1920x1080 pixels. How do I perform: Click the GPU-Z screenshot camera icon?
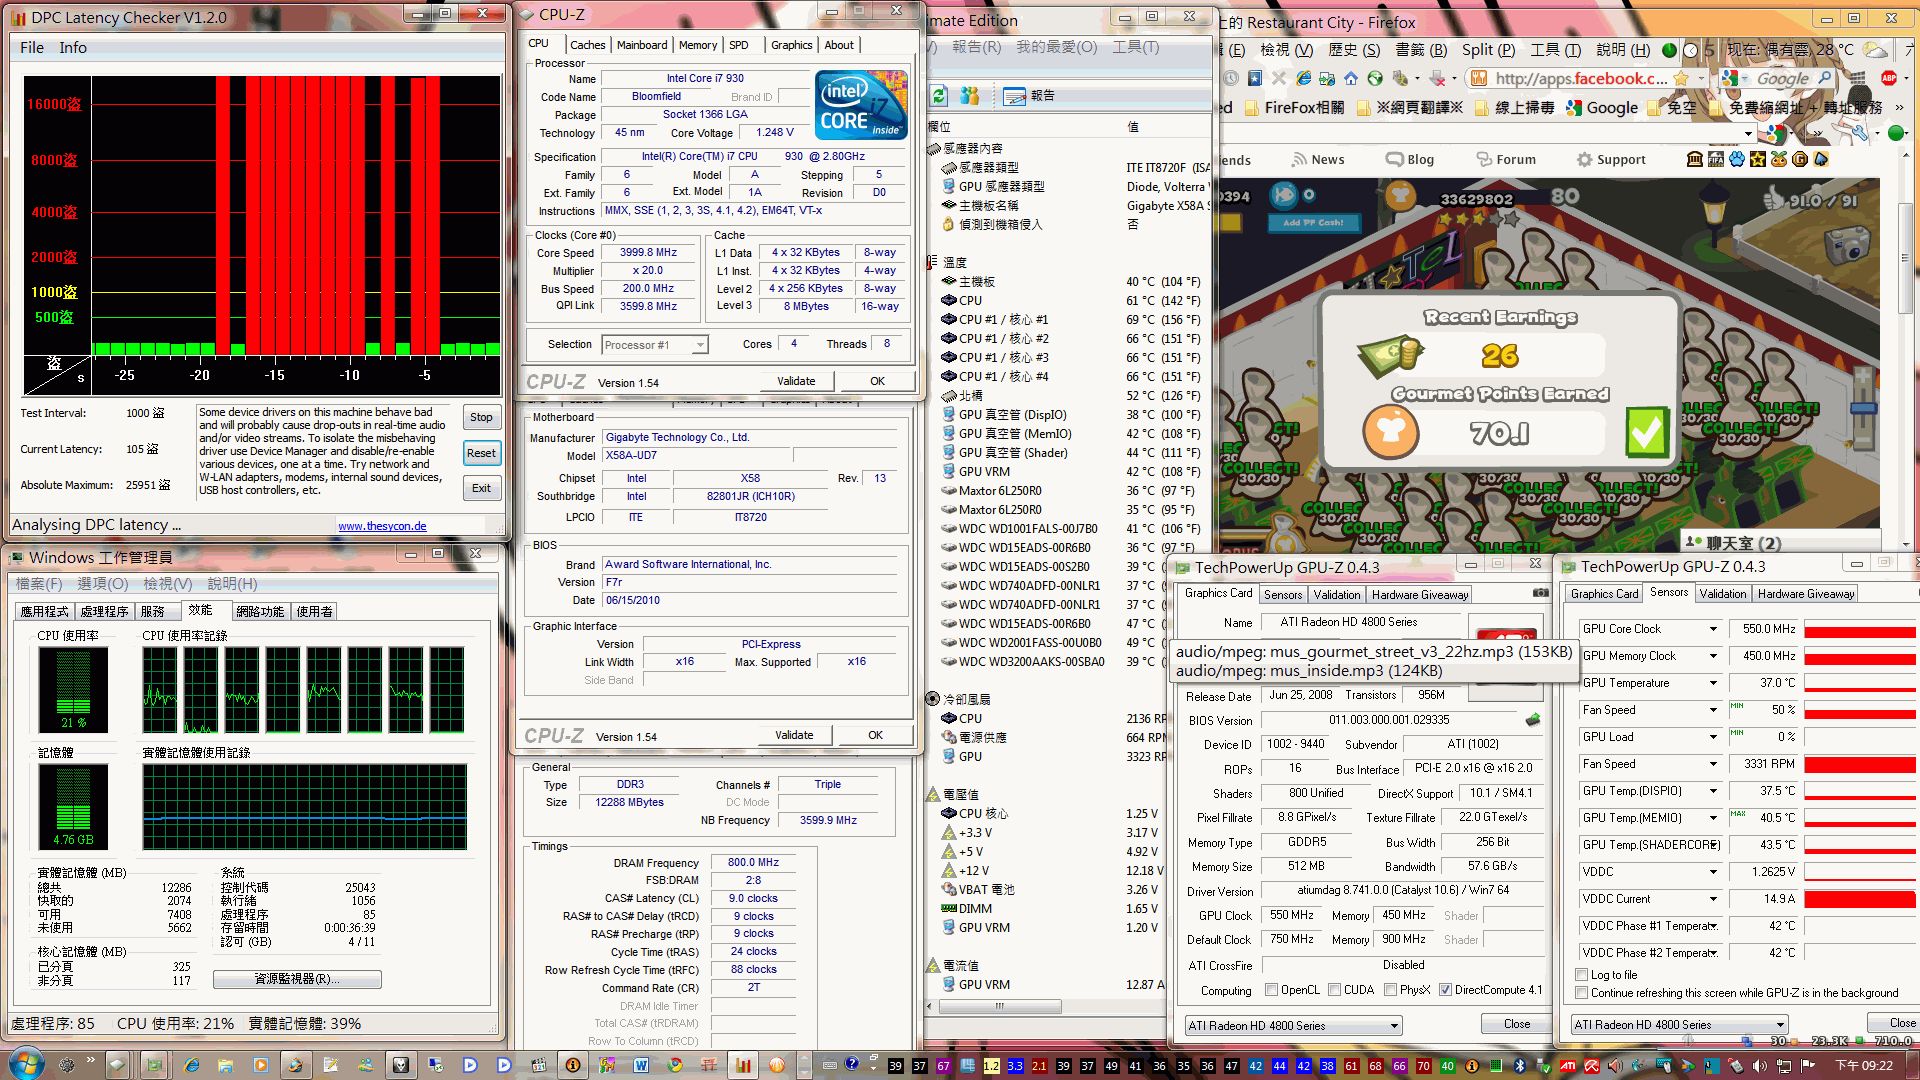coord(1541,593)
